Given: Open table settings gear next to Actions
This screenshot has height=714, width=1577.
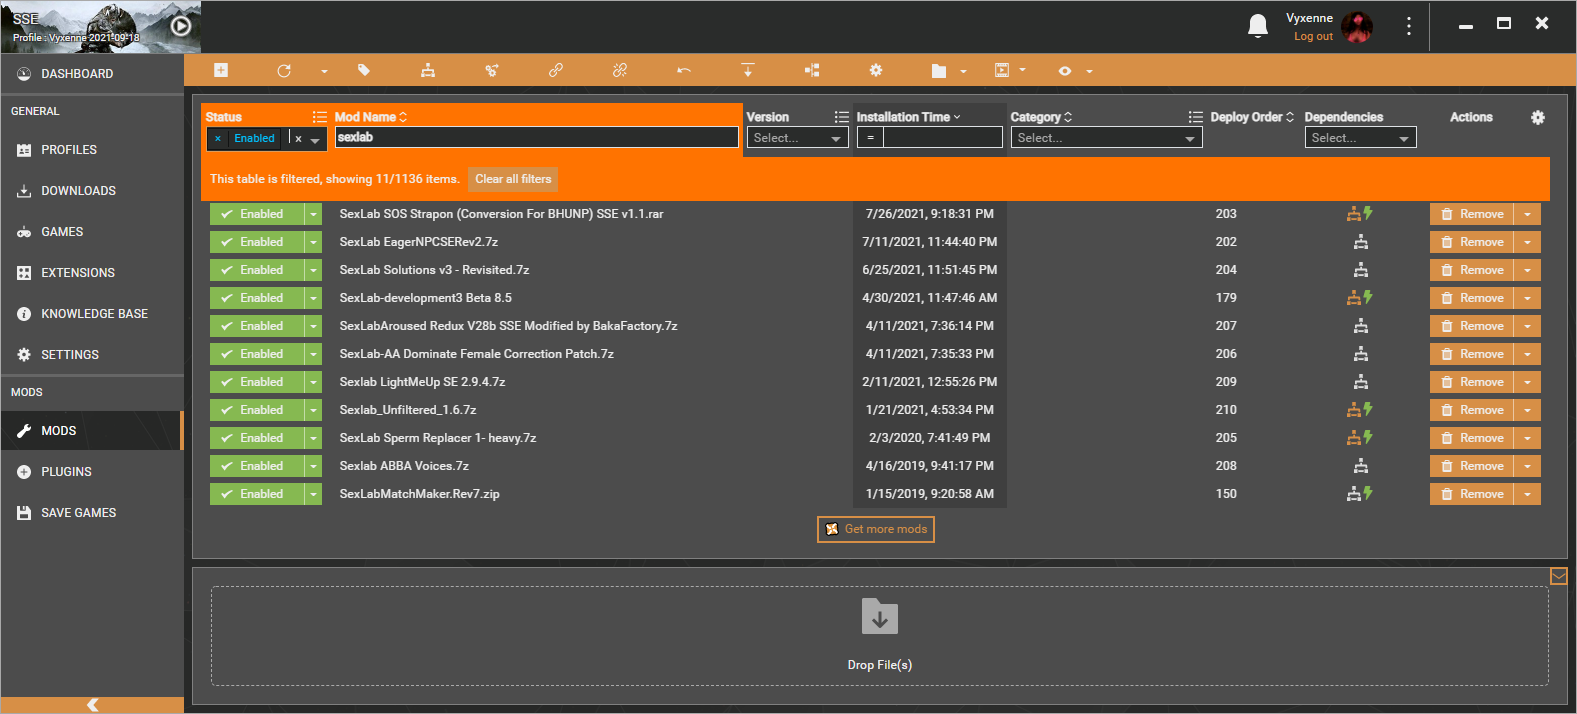Looking at the screenshot, I should (1538, 117).
